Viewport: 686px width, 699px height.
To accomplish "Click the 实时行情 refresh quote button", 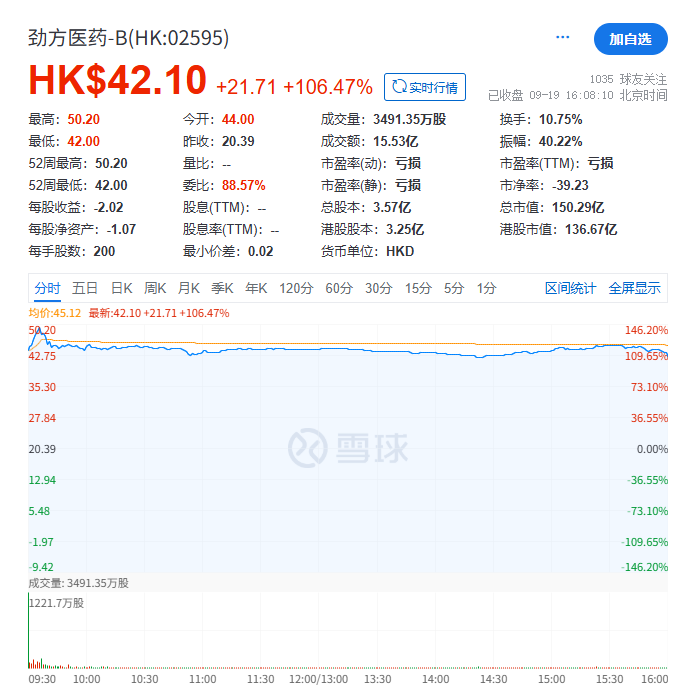I will [x=425, y=87].
